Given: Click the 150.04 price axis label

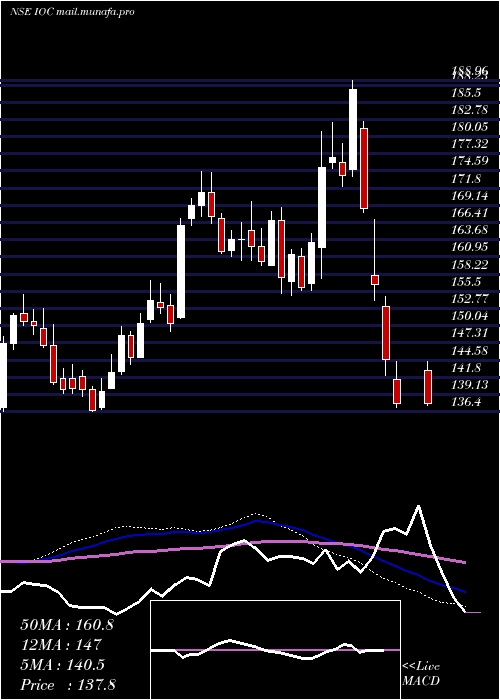Looking at the screenshot, I should click(x=469, y=316).
